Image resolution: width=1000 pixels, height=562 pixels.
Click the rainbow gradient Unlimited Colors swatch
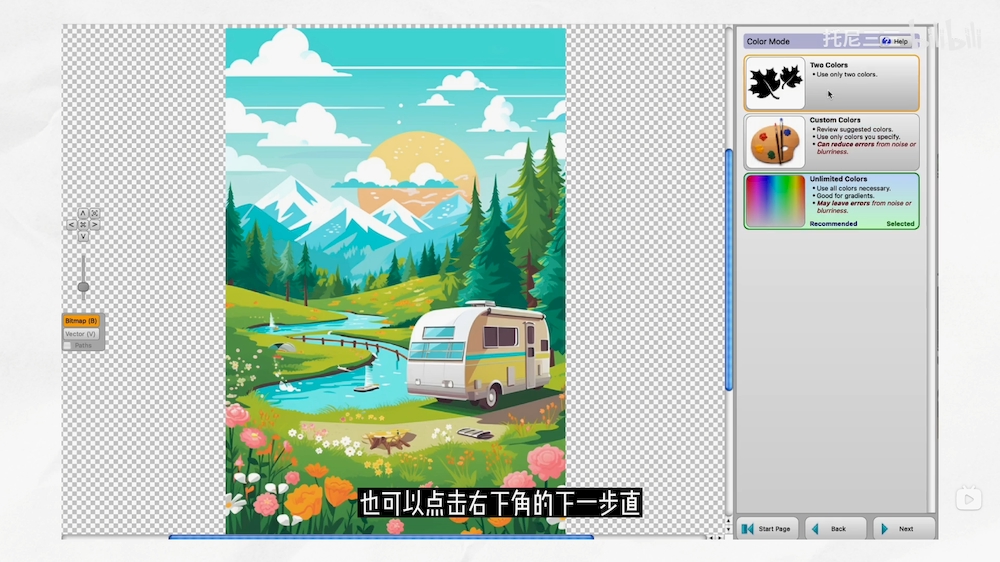click(x=776, y=201)
